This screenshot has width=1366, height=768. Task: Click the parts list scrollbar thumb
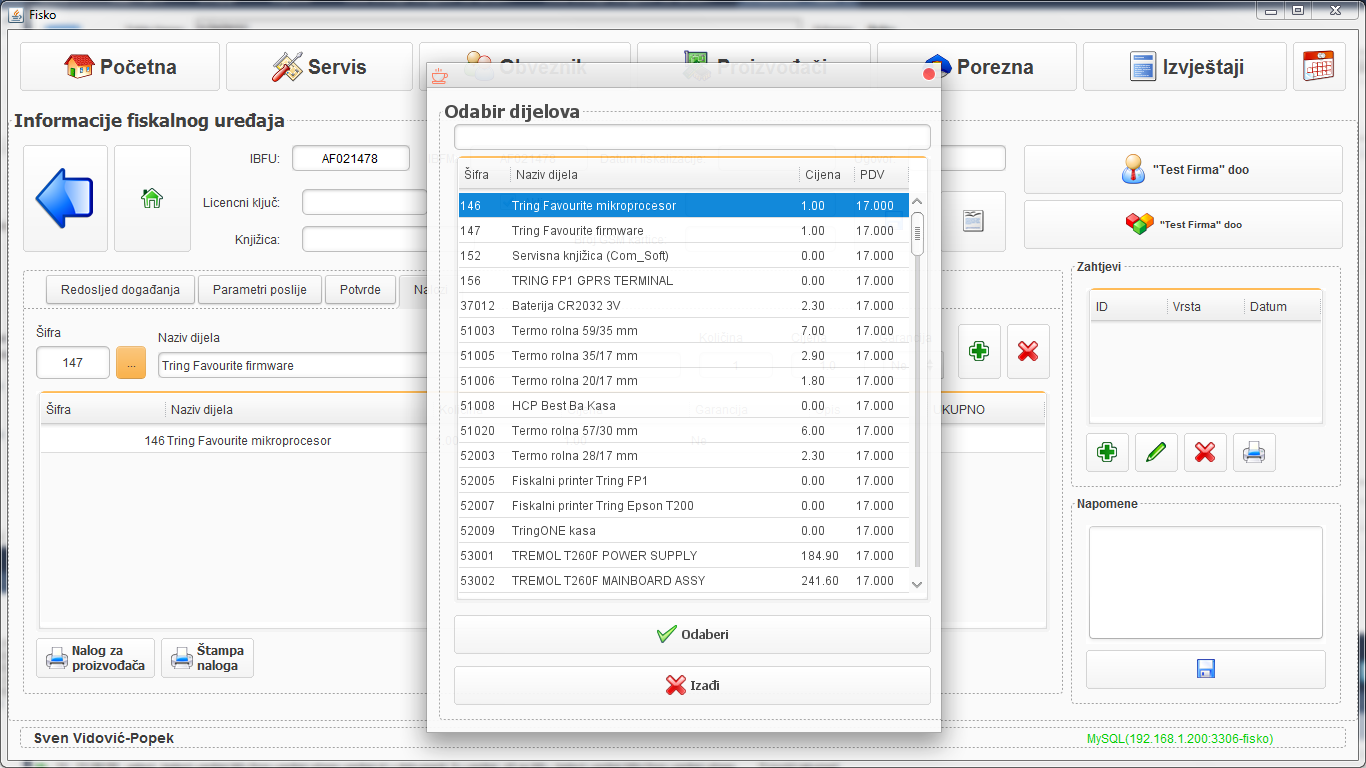[x=917, y=234]
